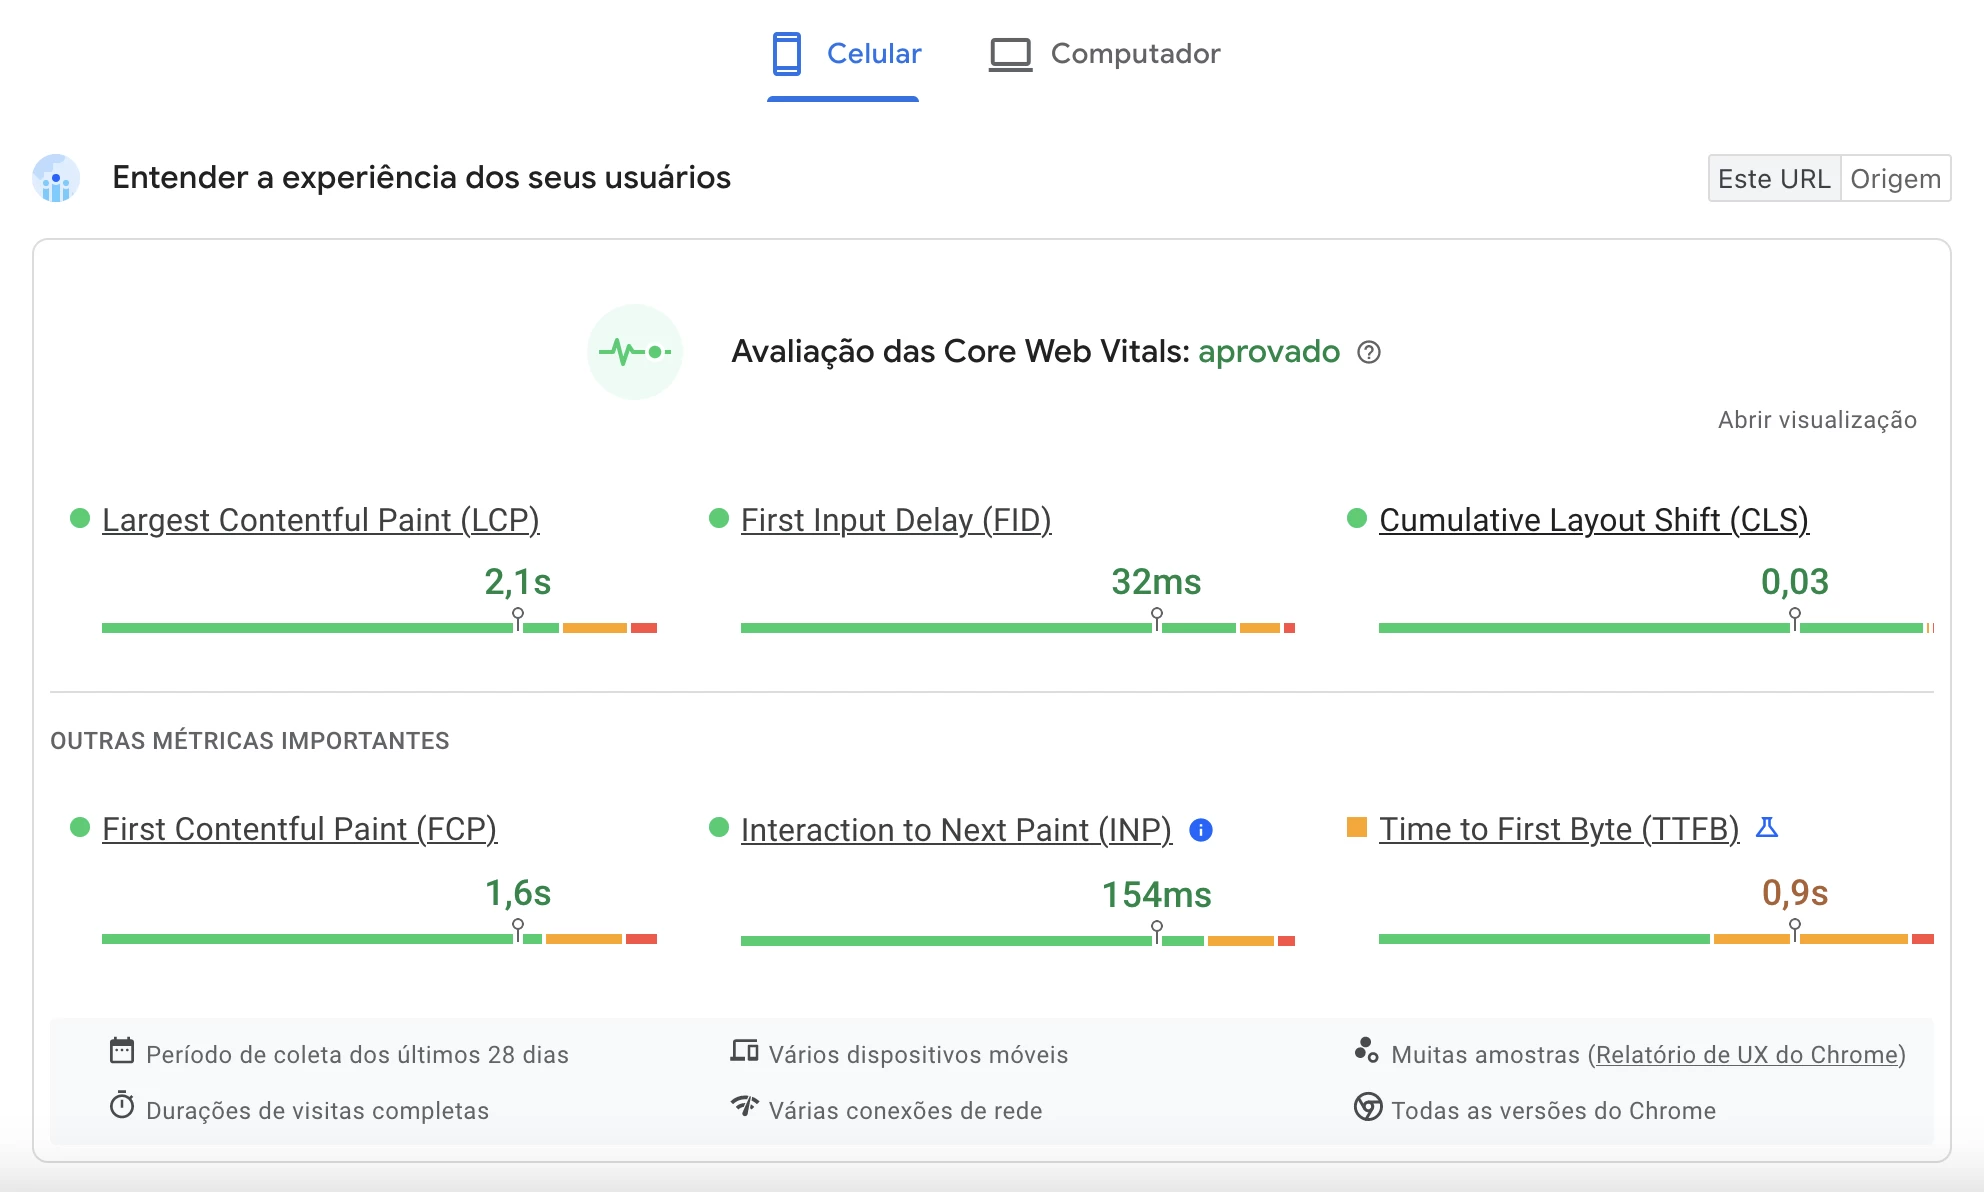This screenshot has height=1192, width=1984.
Task: Open First Contentful Paint (FCP) link
Action: point(299,829)
